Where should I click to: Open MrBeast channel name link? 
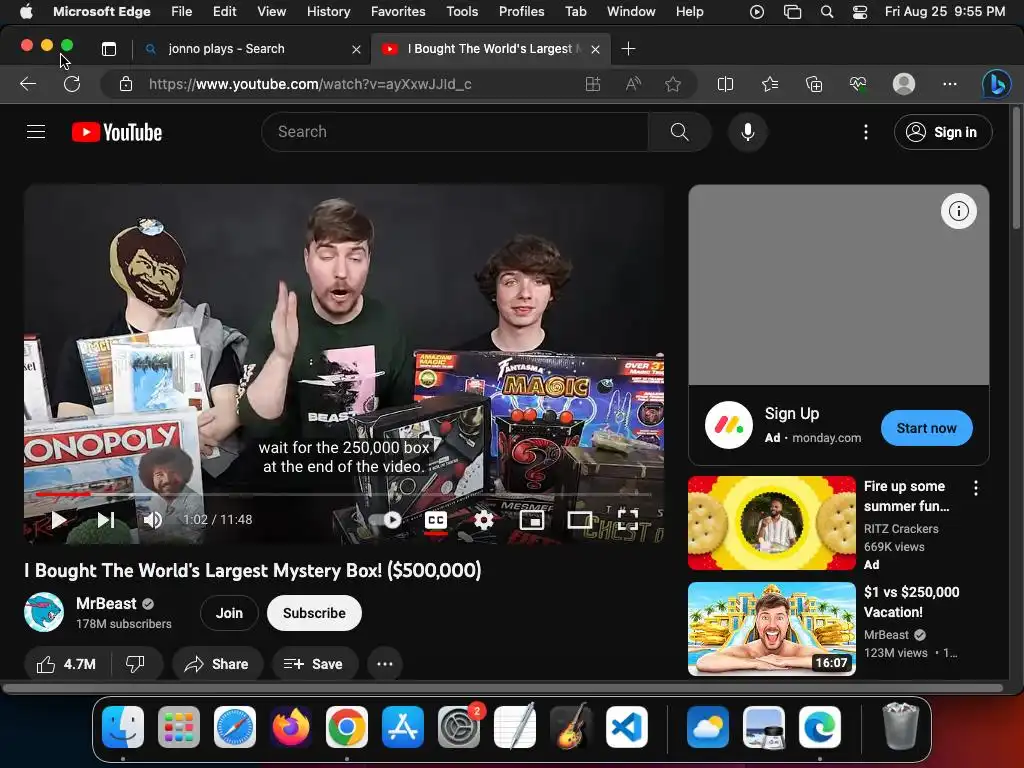[106, 603]
